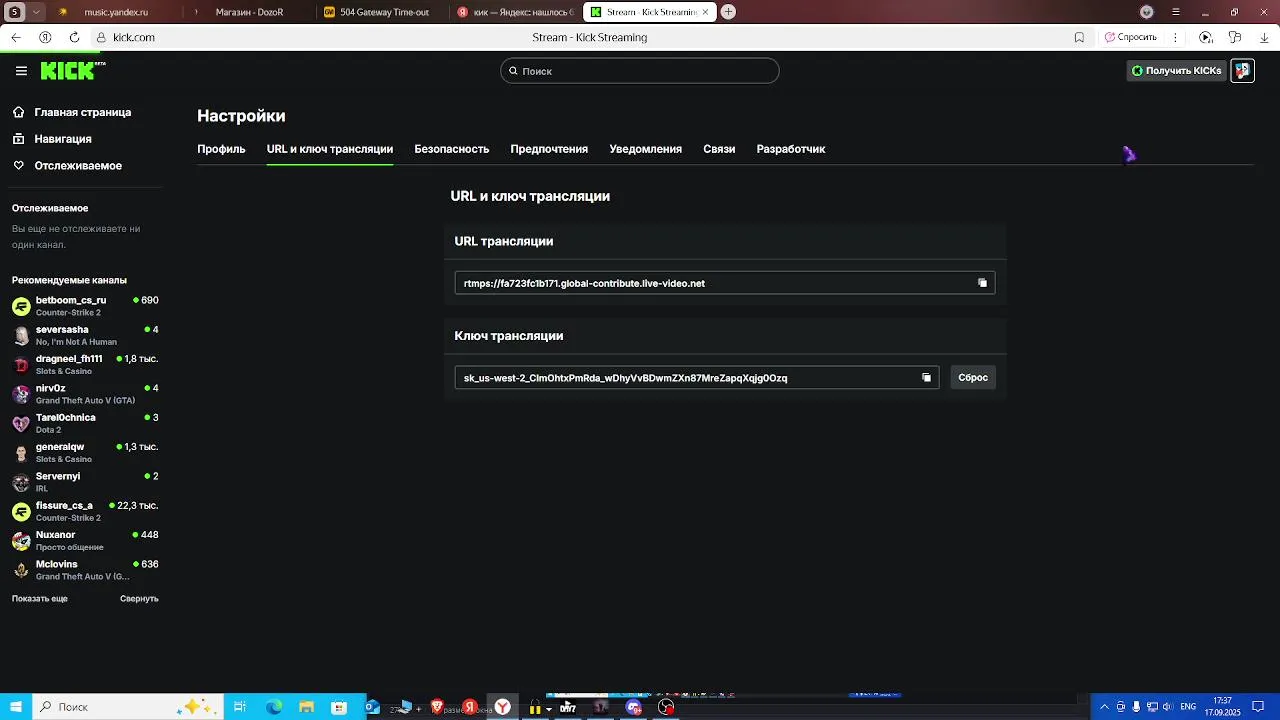Open seversasha recommended channel
This screenshot has width=1280, height=720.
click(x=85, y=335)
